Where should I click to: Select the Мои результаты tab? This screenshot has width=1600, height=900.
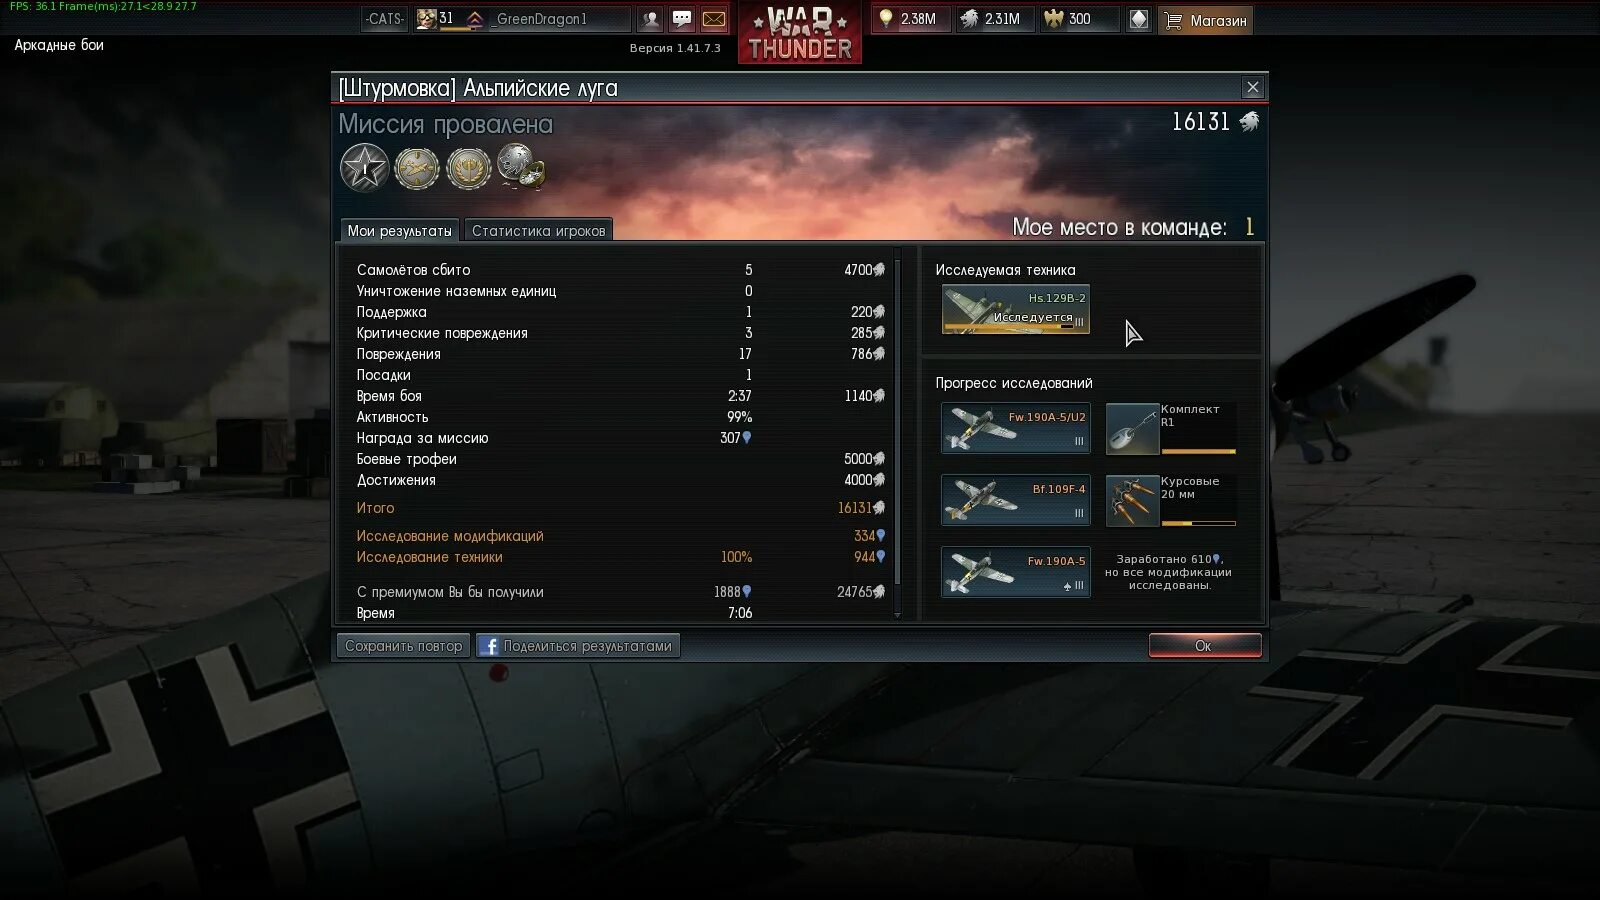pyautogui.click(x=399, y=230)
